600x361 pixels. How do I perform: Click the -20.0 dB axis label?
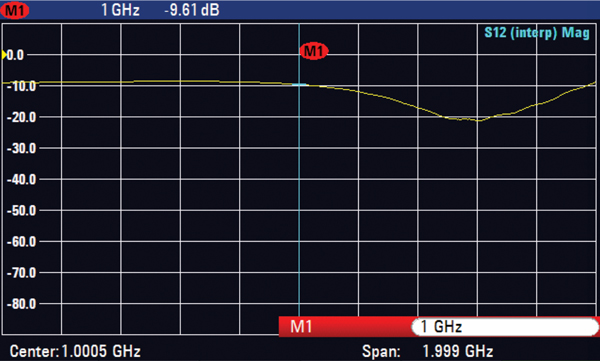[21, 117]
